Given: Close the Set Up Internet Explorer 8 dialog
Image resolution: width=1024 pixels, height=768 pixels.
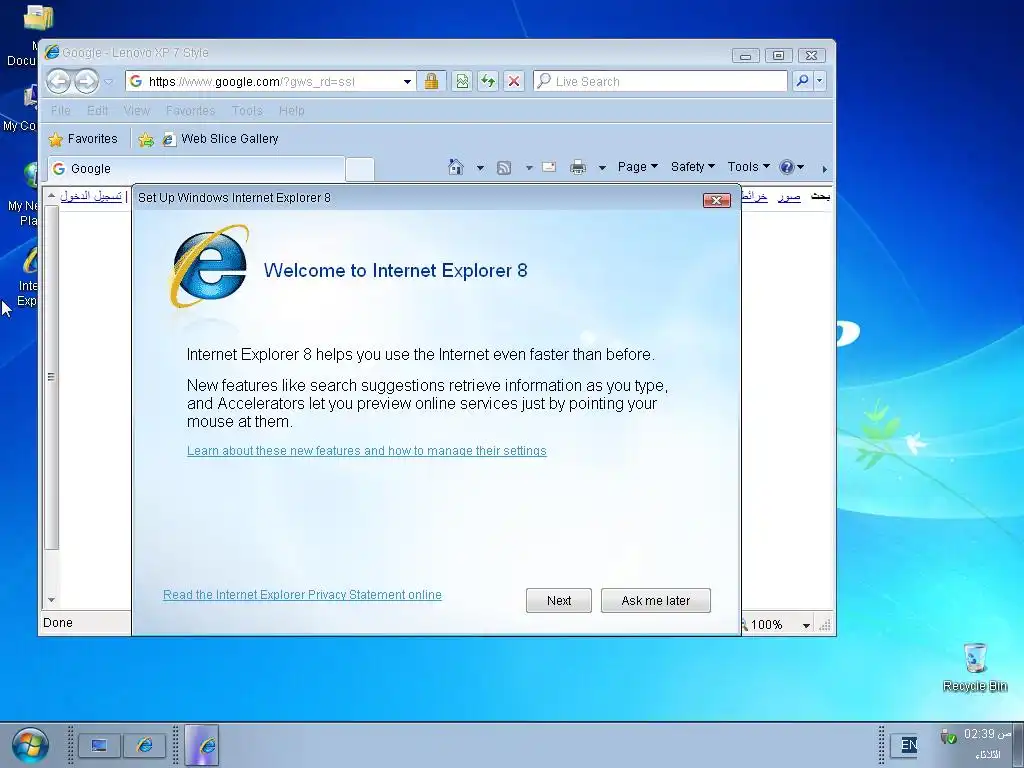Looking at the screenshot, I should (x=716, y=200).
